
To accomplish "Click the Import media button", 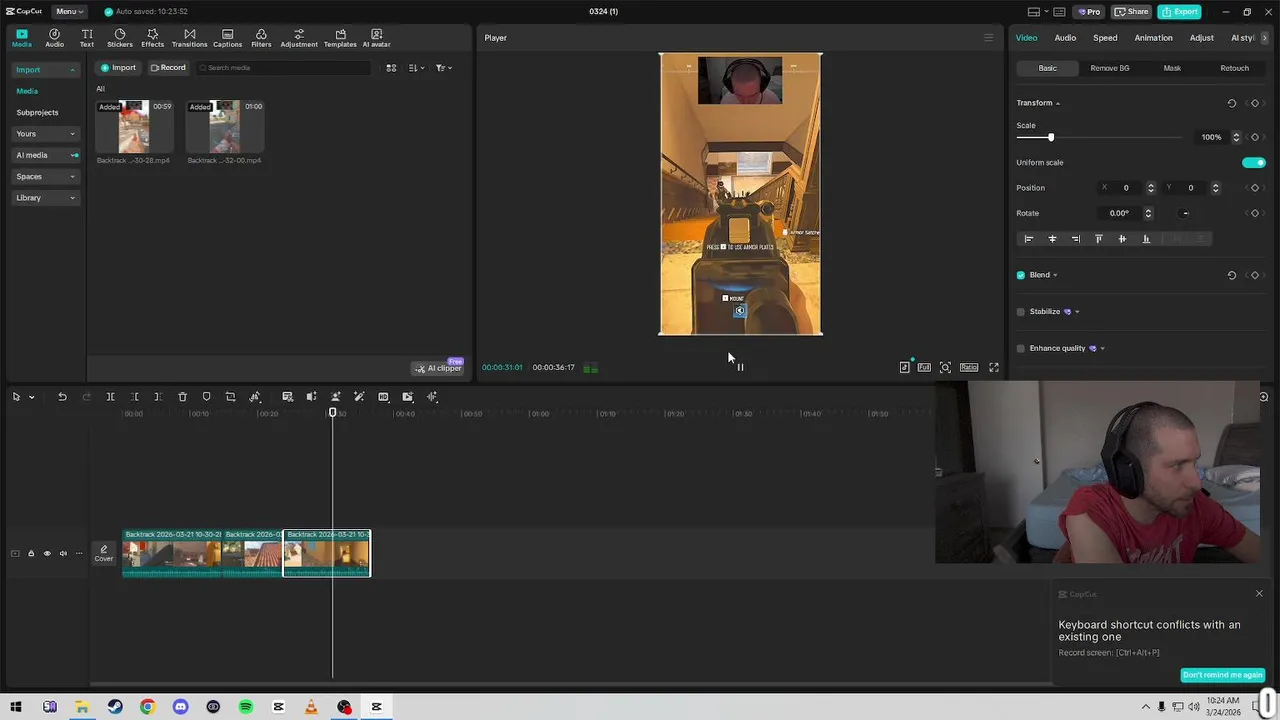I will pos(118,68).
